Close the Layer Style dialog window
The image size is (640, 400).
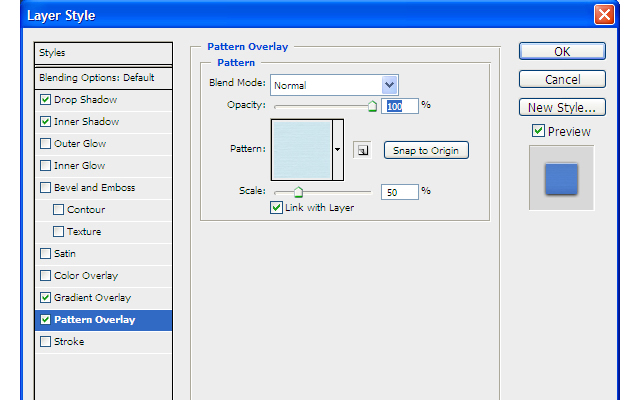604,15
